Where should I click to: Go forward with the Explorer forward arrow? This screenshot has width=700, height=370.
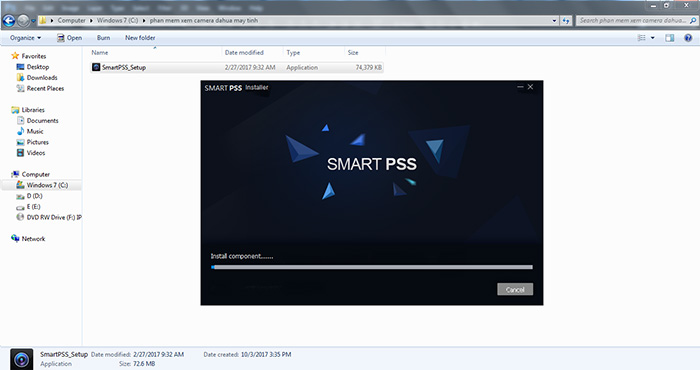click(23, 21)
